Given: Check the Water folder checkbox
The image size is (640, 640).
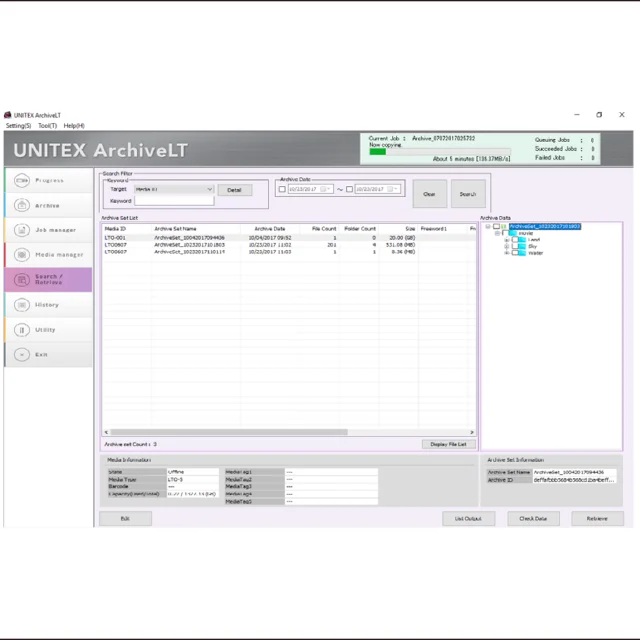Looking at the screenshot, I should tap(515, 253).
